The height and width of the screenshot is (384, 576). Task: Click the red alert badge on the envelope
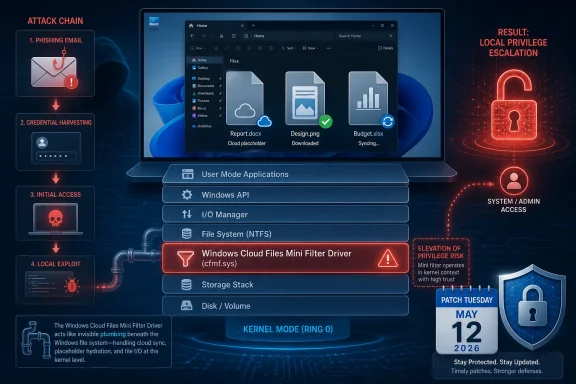tap(71, 82)
